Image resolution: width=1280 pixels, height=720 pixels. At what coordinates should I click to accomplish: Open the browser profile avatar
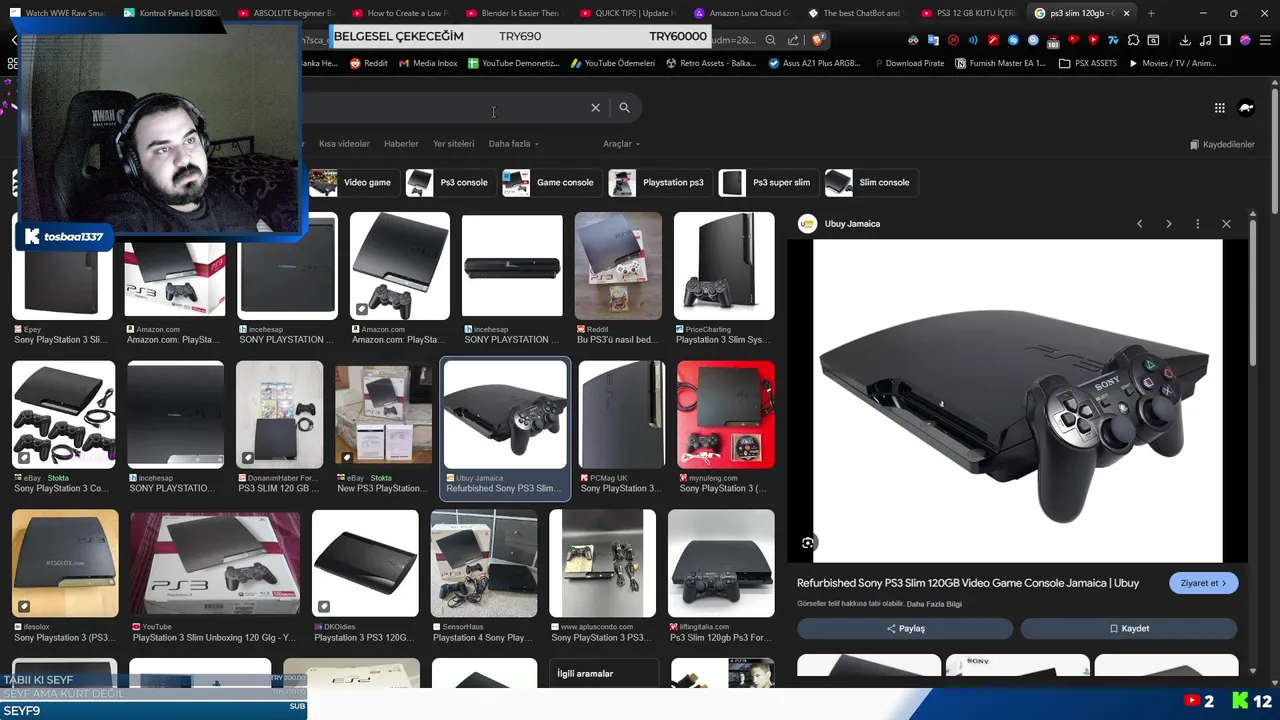coord(1245,40)
